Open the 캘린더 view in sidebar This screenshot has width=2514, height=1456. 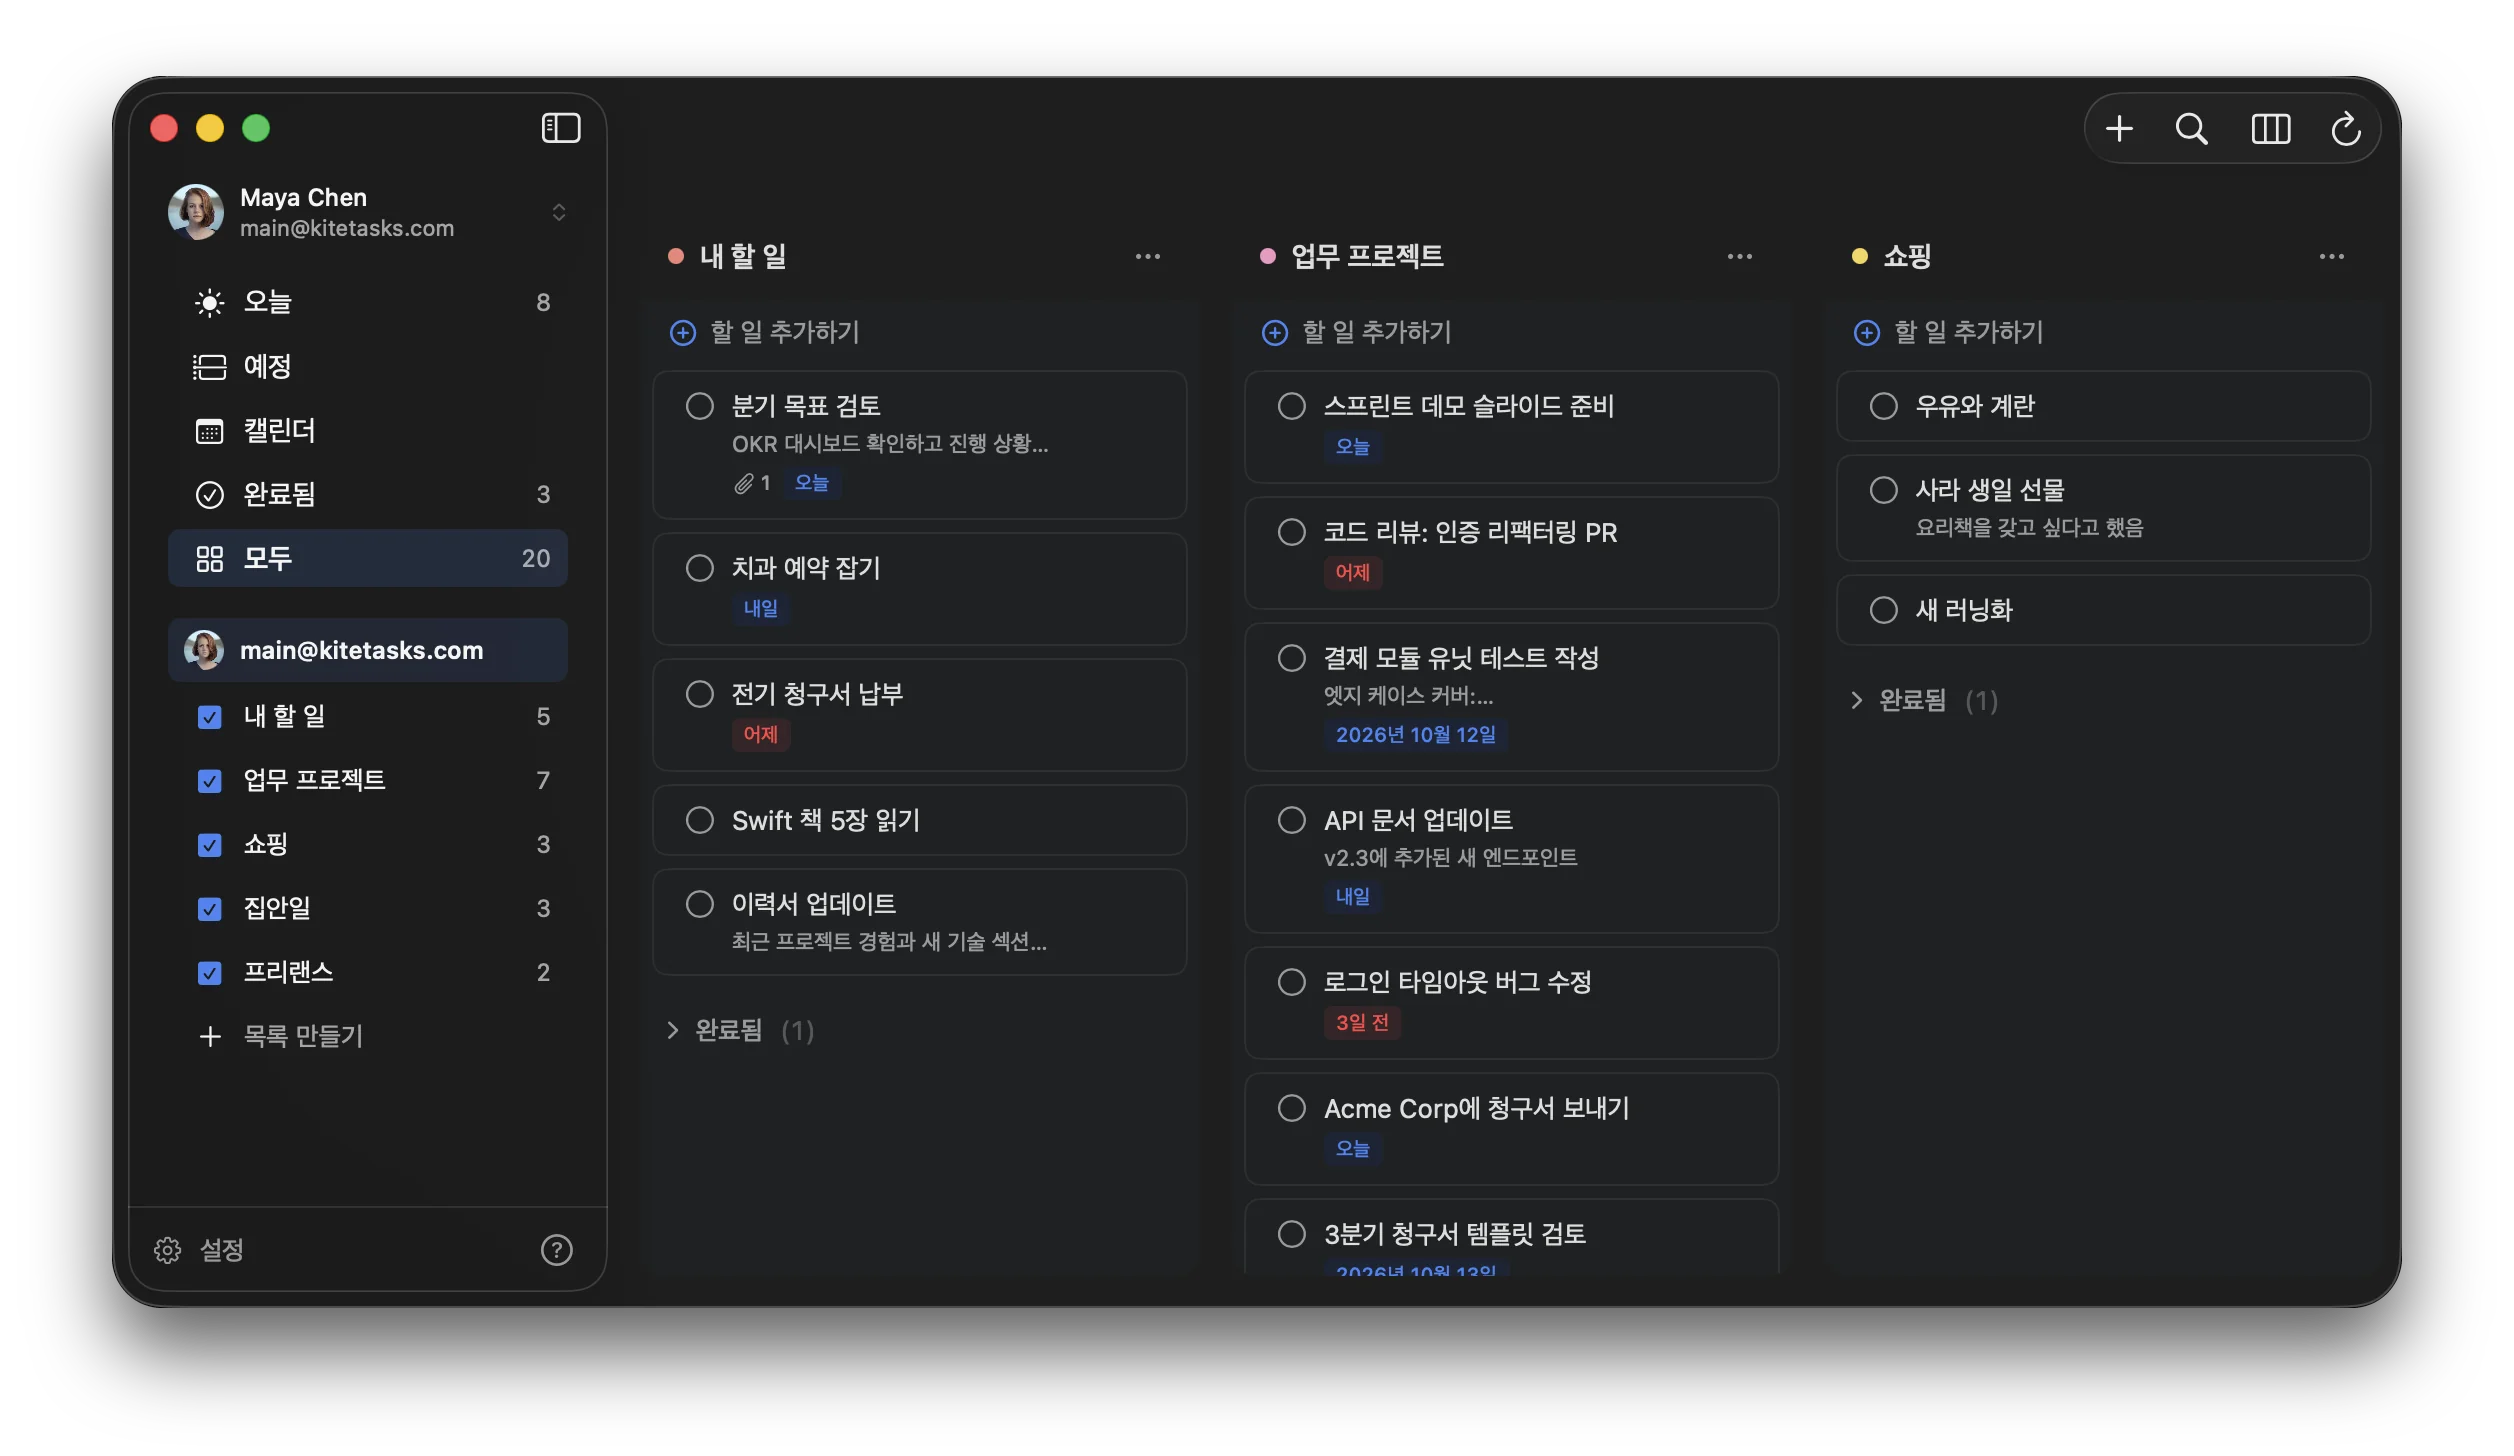(x=368, y=430)
